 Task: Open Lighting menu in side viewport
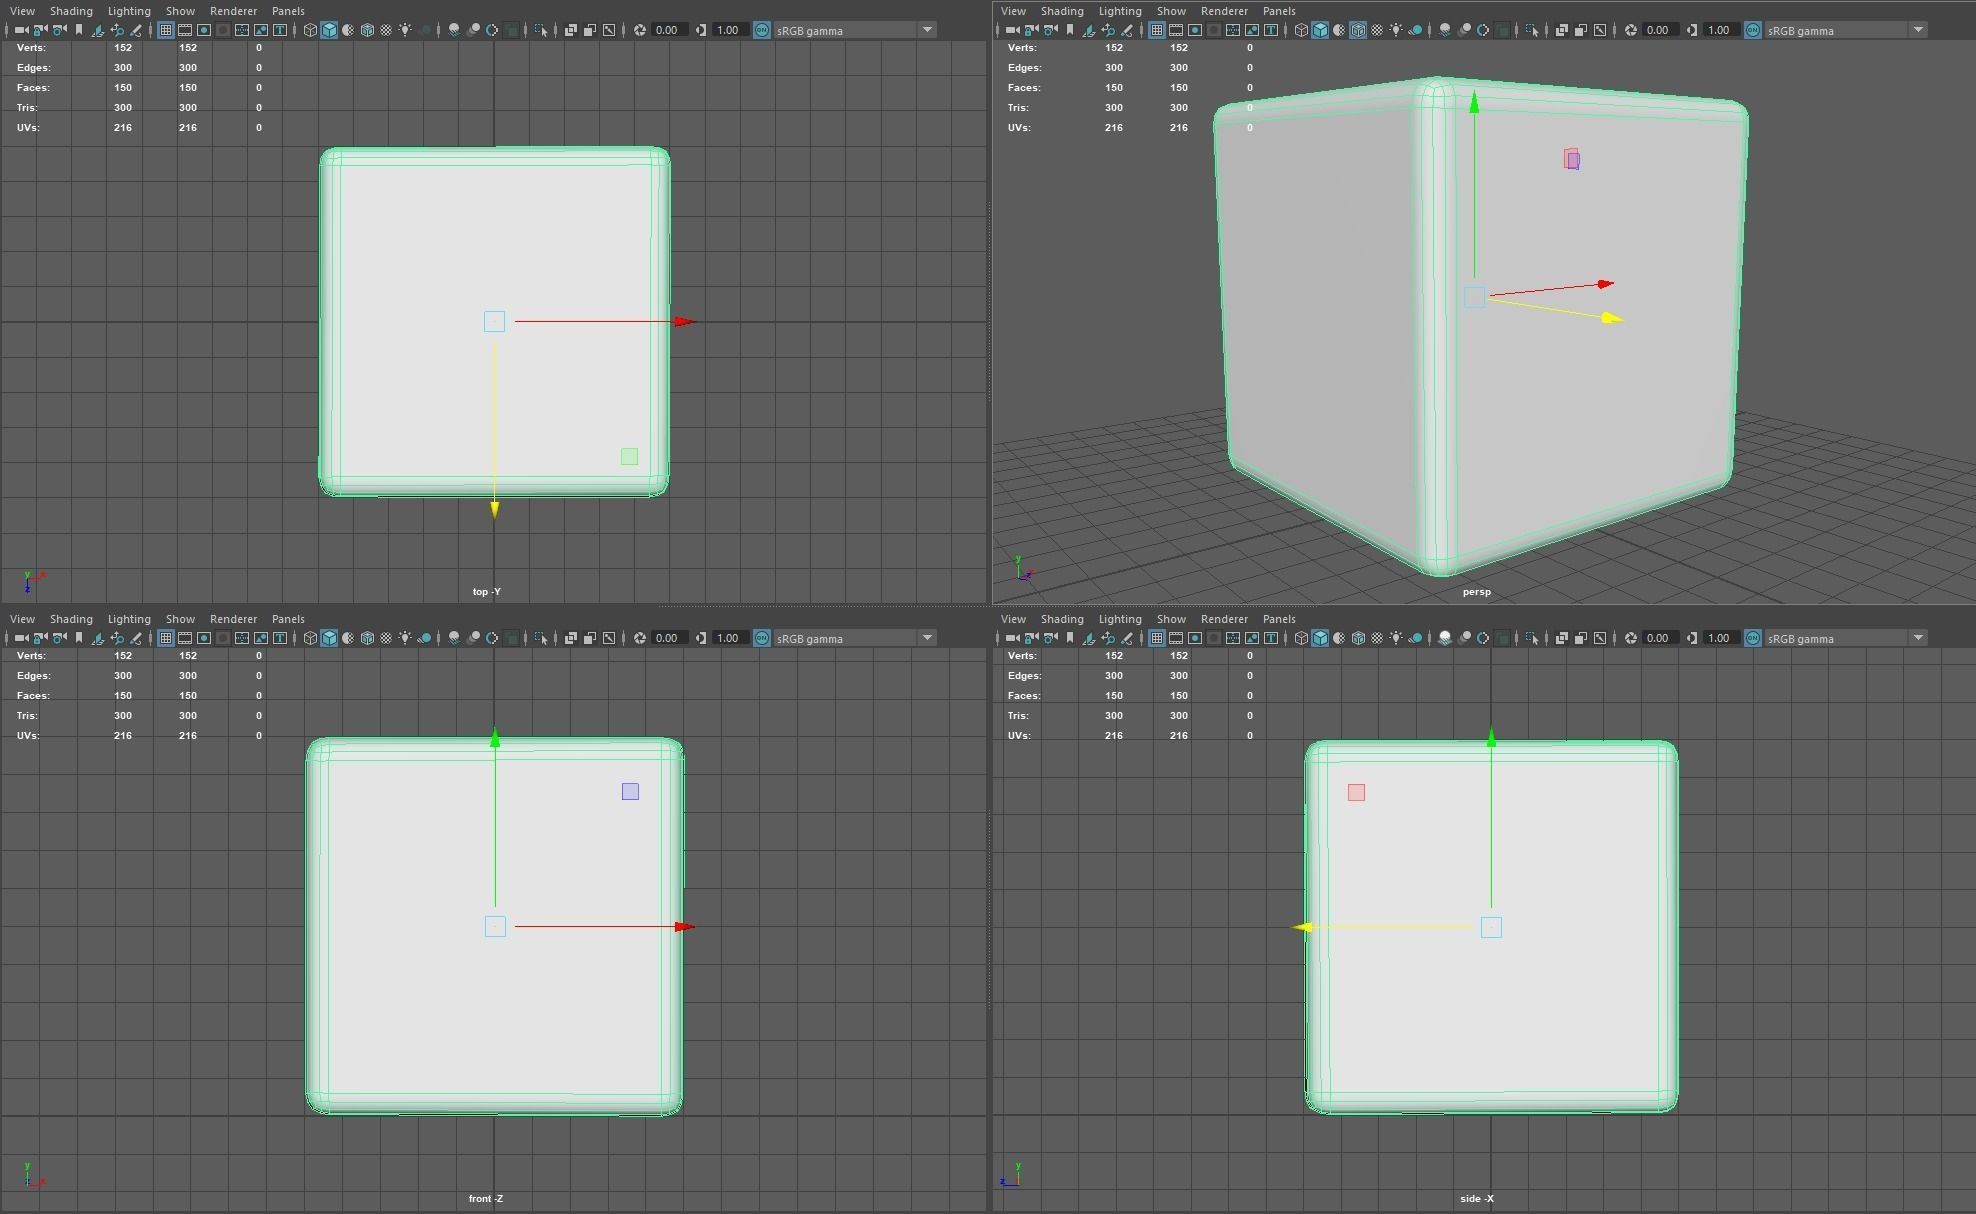click(1119, 619)
